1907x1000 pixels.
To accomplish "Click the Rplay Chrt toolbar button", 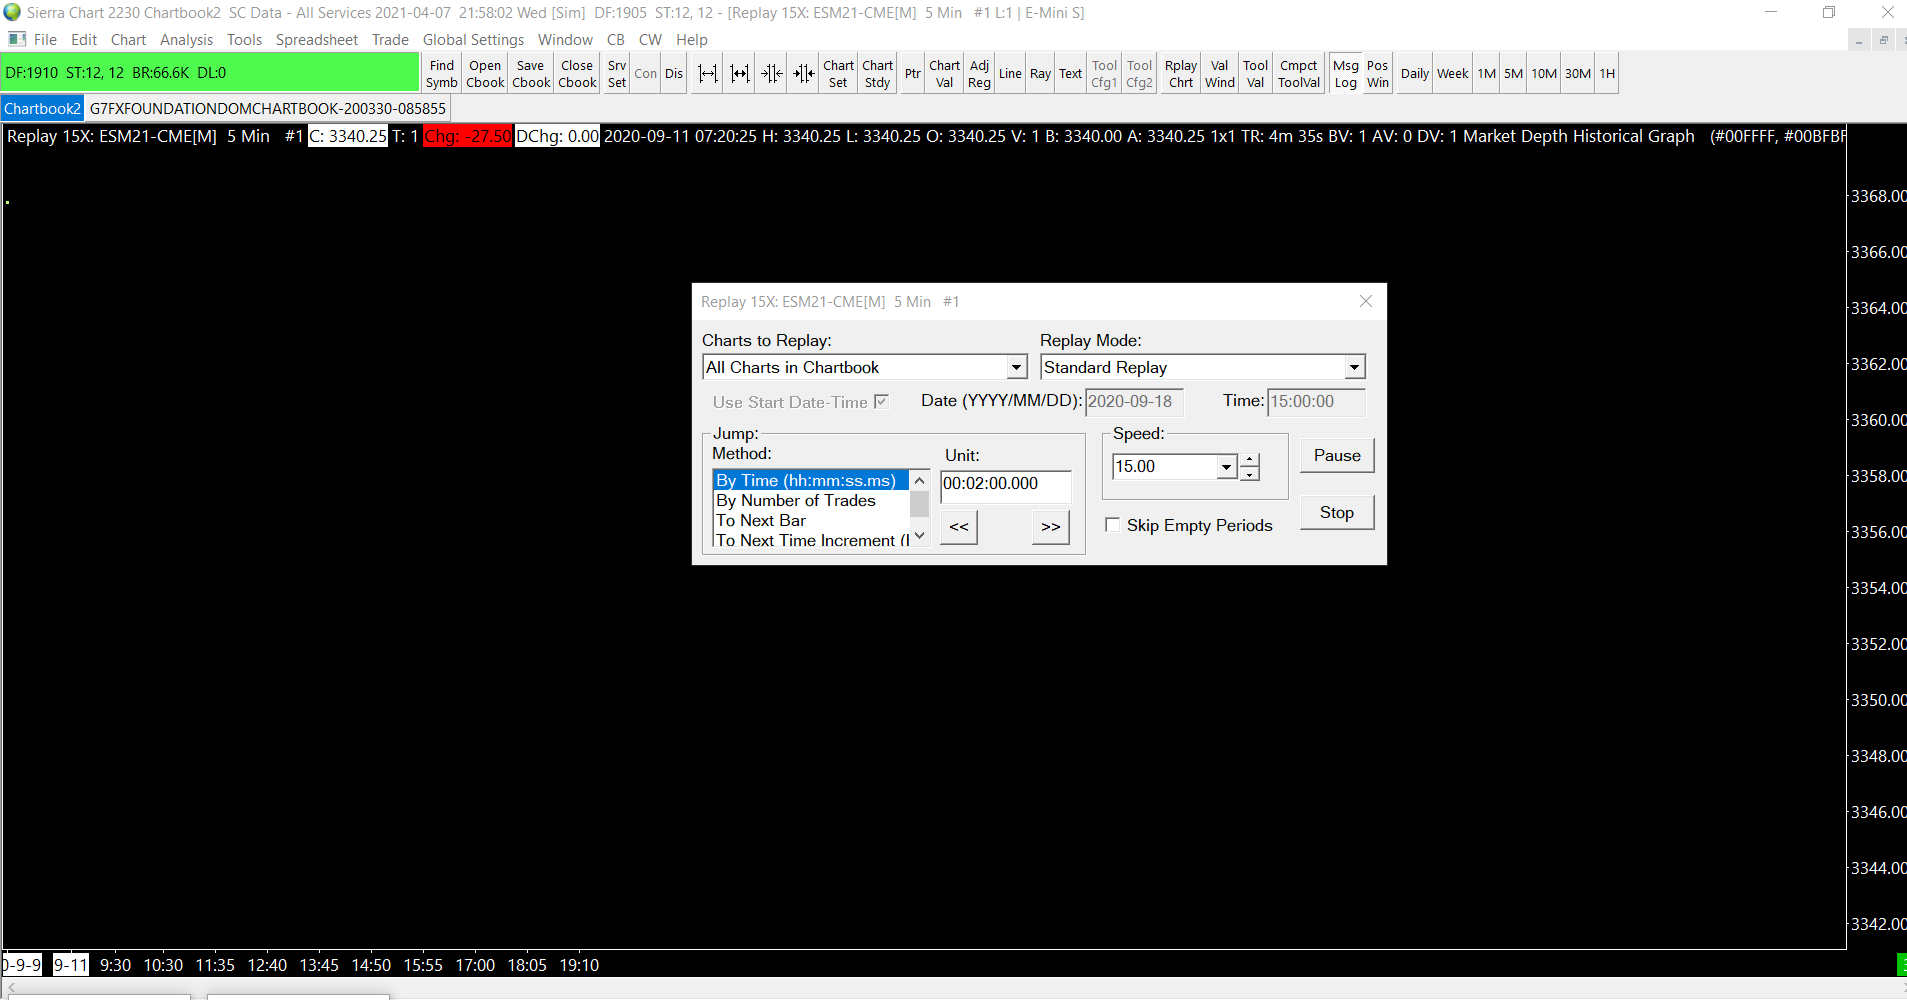I will (x=1181, y=74).
